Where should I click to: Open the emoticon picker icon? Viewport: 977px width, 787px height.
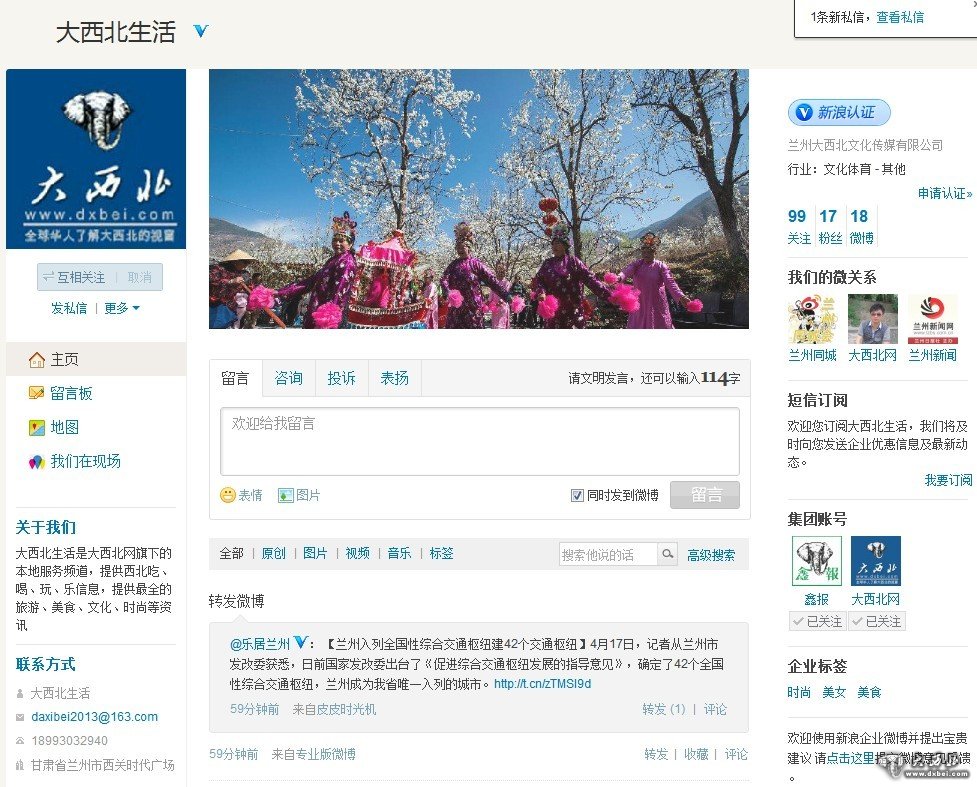point(228,495)
